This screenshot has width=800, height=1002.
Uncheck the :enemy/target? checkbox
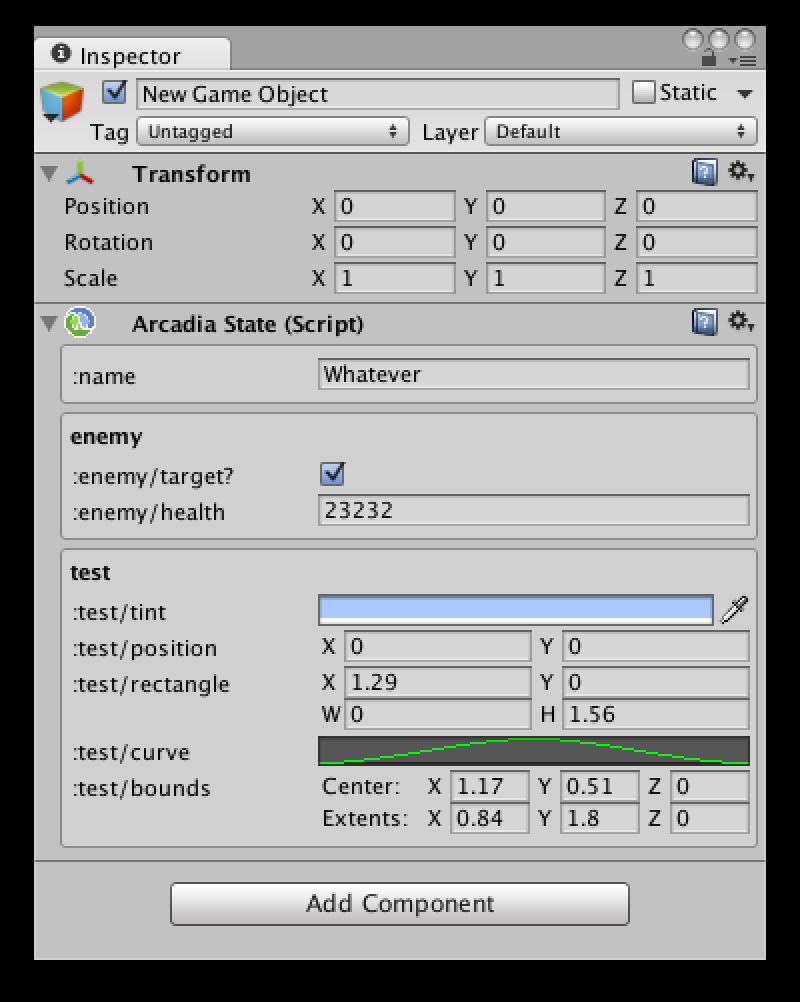point(332,474)
